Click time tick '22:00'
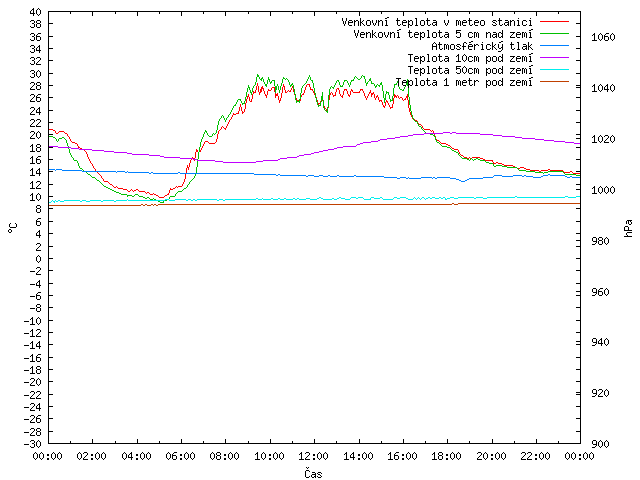This screenshot has height=480, width=640. pos(536,456)
